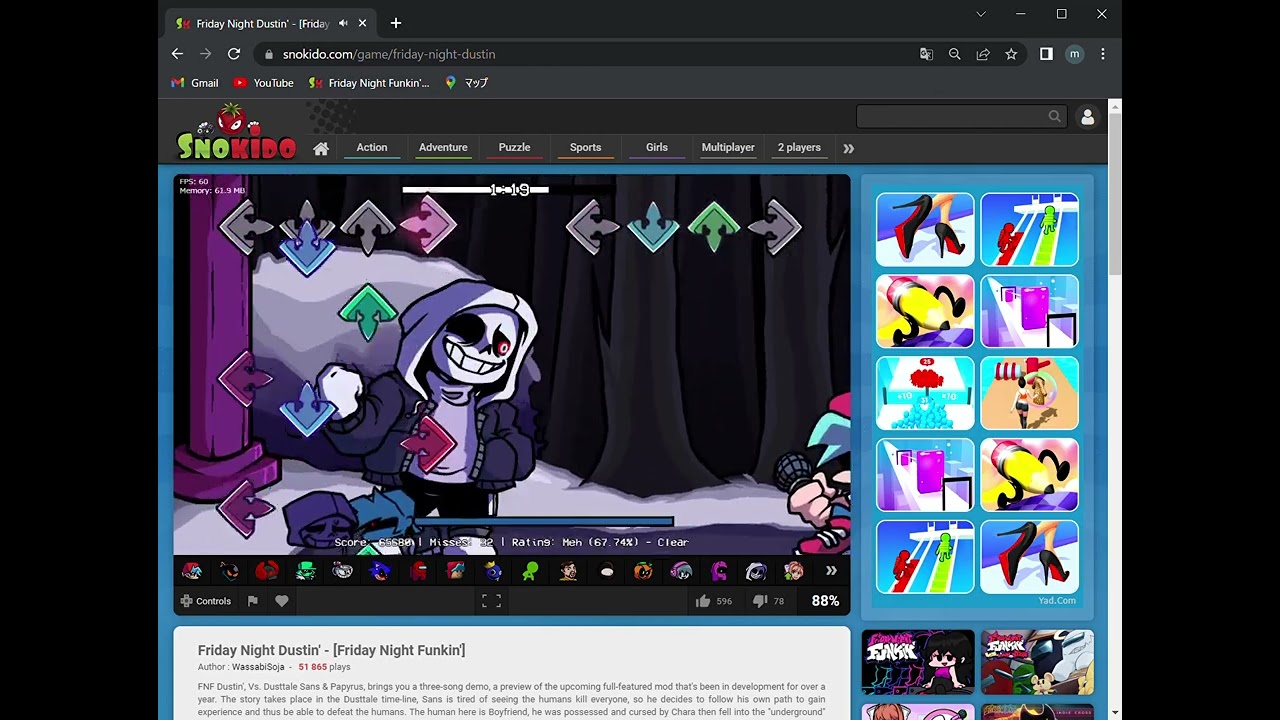
Task: Open the Chrome side panel
Action: point(1046,54)
